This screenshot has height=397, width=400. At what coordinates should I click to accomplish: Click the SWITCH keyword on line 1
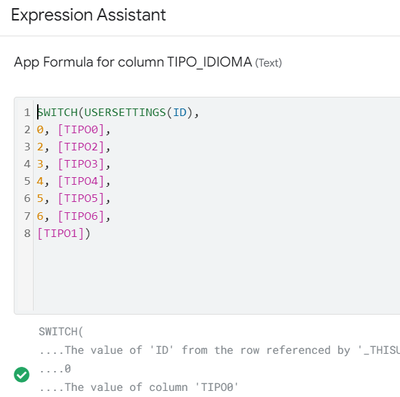(x=57, y=112)
